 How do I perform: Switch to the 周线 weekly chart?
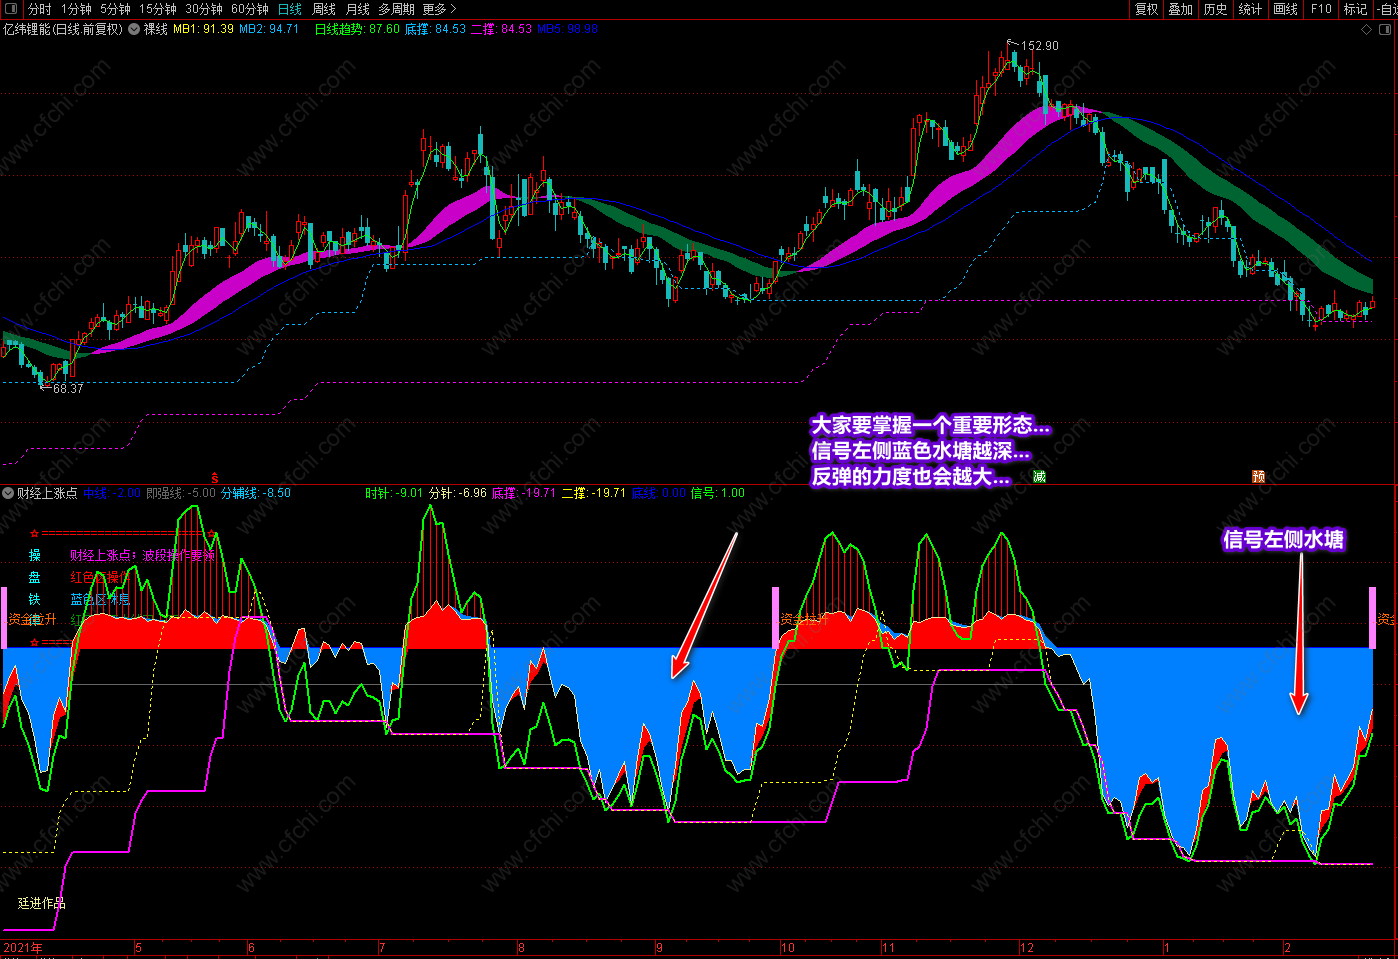tap(324, 9)
